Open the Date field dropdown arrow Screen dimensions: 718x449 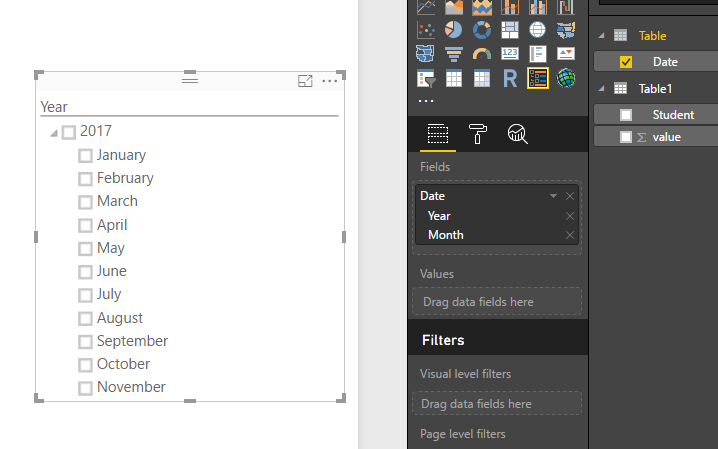tap(553, 196)
